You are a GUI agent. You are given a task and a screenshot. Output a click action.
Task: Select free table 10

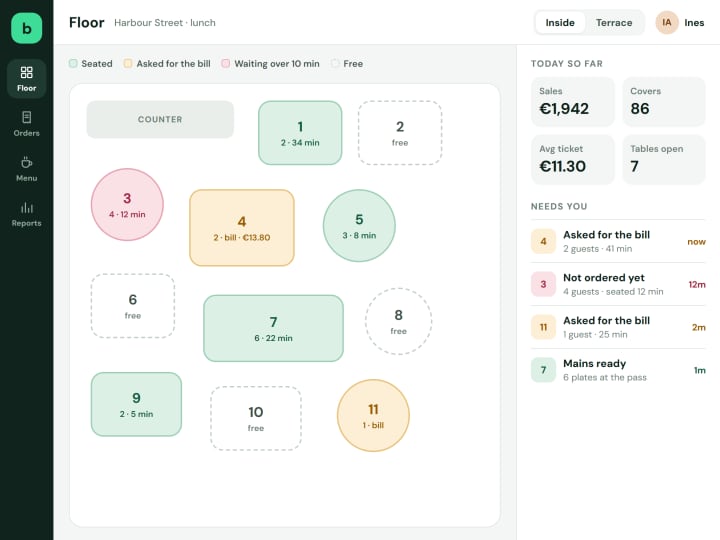(x=256, y=418)
